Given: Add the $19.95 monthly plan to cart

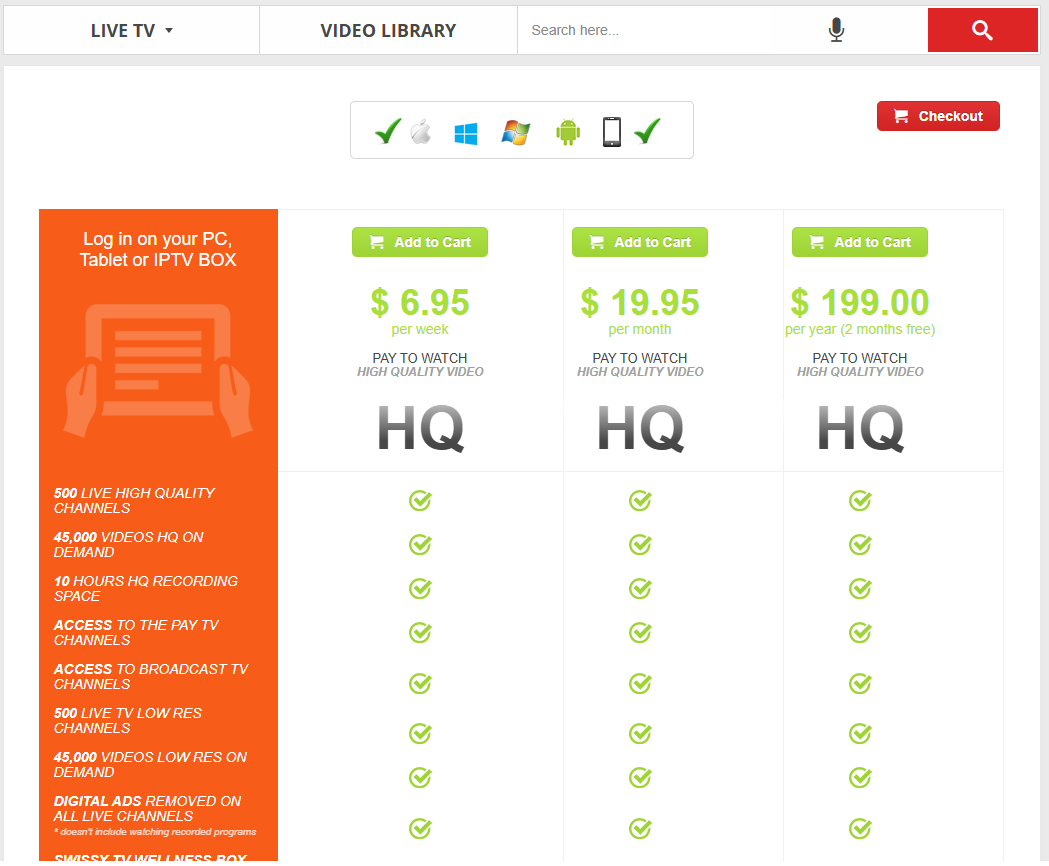Looking at the screenshot, I should 640,242.
